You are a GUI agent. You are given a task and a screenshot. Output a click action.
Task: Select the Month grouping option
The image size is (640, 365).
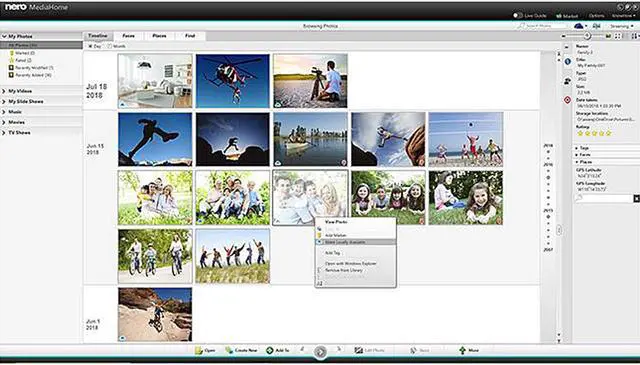[x=116, y=46]
